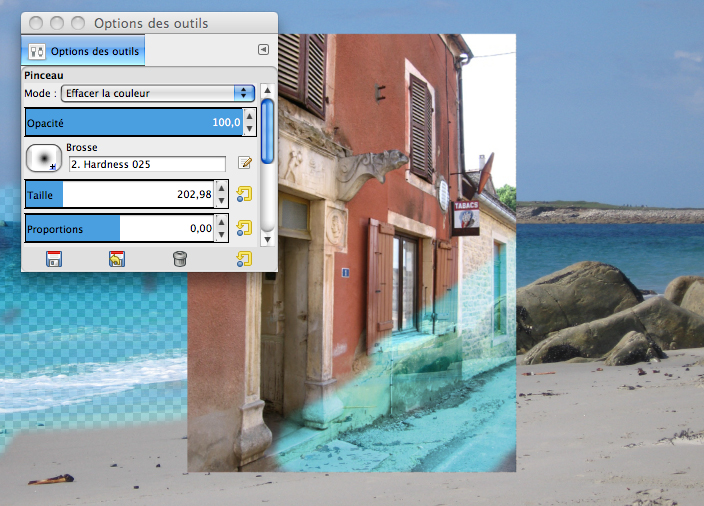Delete tool preset trash icon
This screenshot has width=704, height=506.
click(180, 259)
